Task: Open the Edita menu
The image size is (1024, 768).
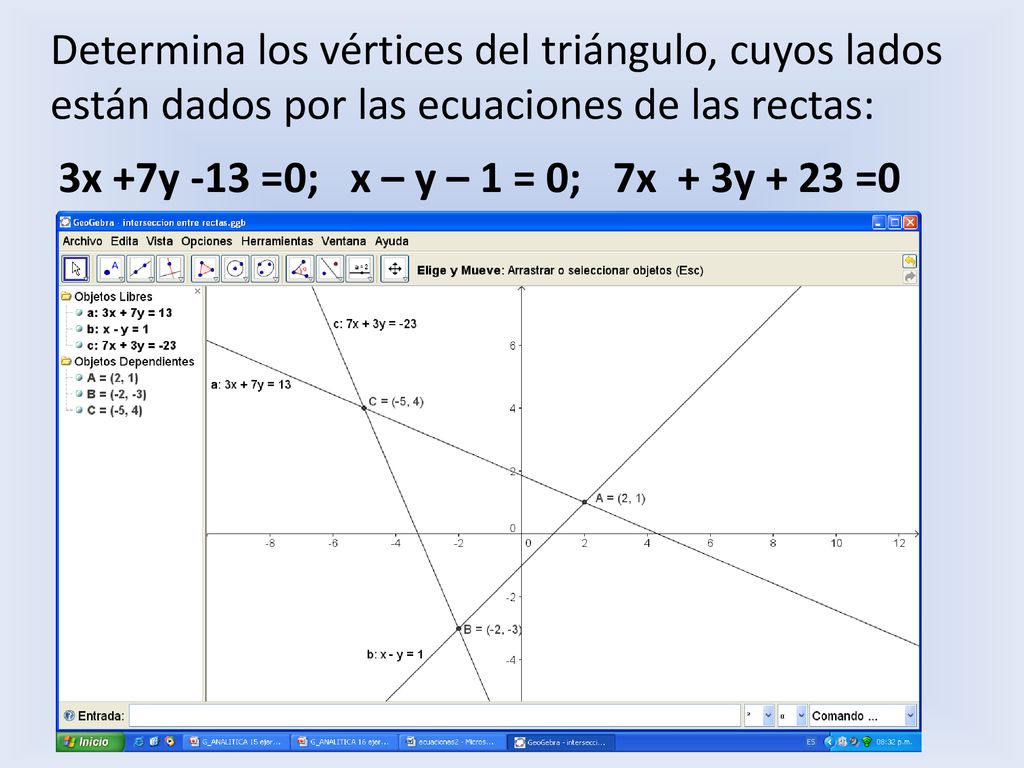Action: pyautogui.click(x=124, y=241)
